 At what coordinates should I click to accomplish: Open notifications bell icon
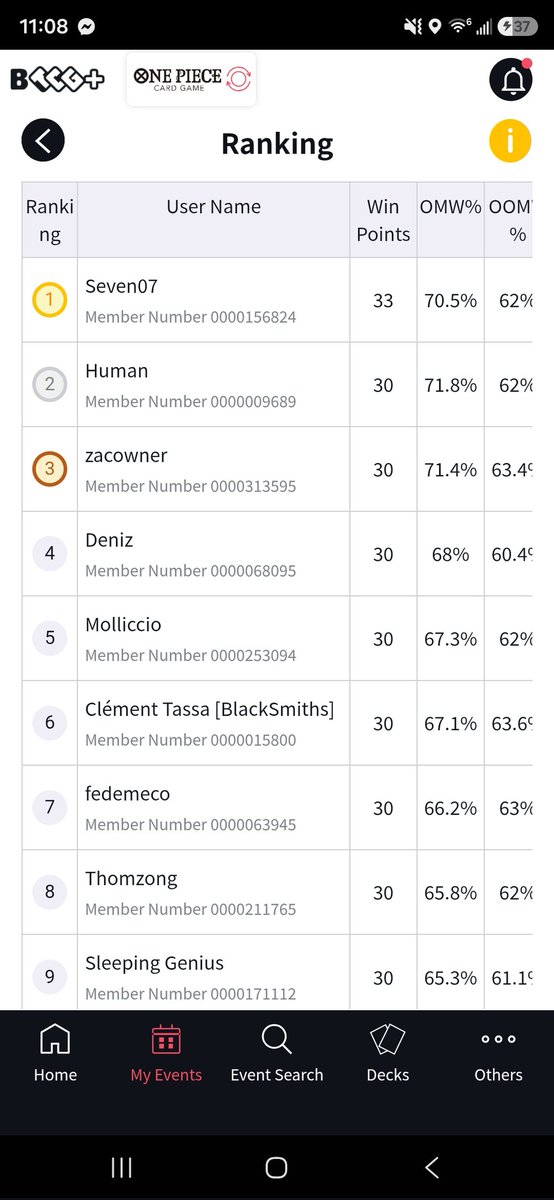click(x=510, y=80)
